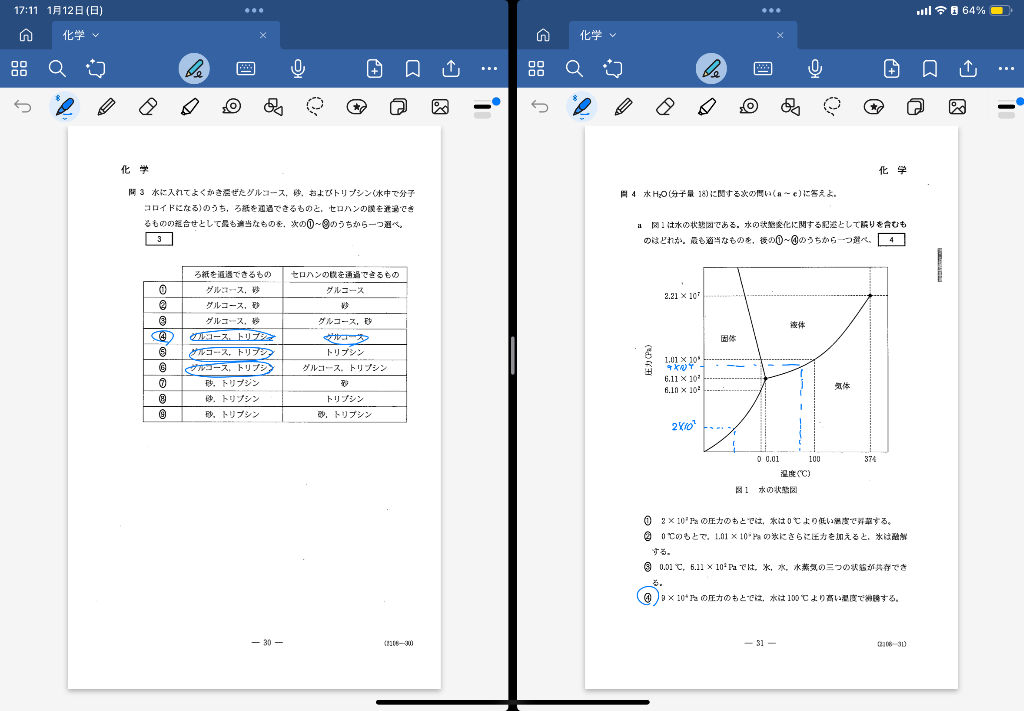This screenshot has width=1024, height=711.
Task: Open page thumbnails grid view in left pane
Action: coord(19,68)
